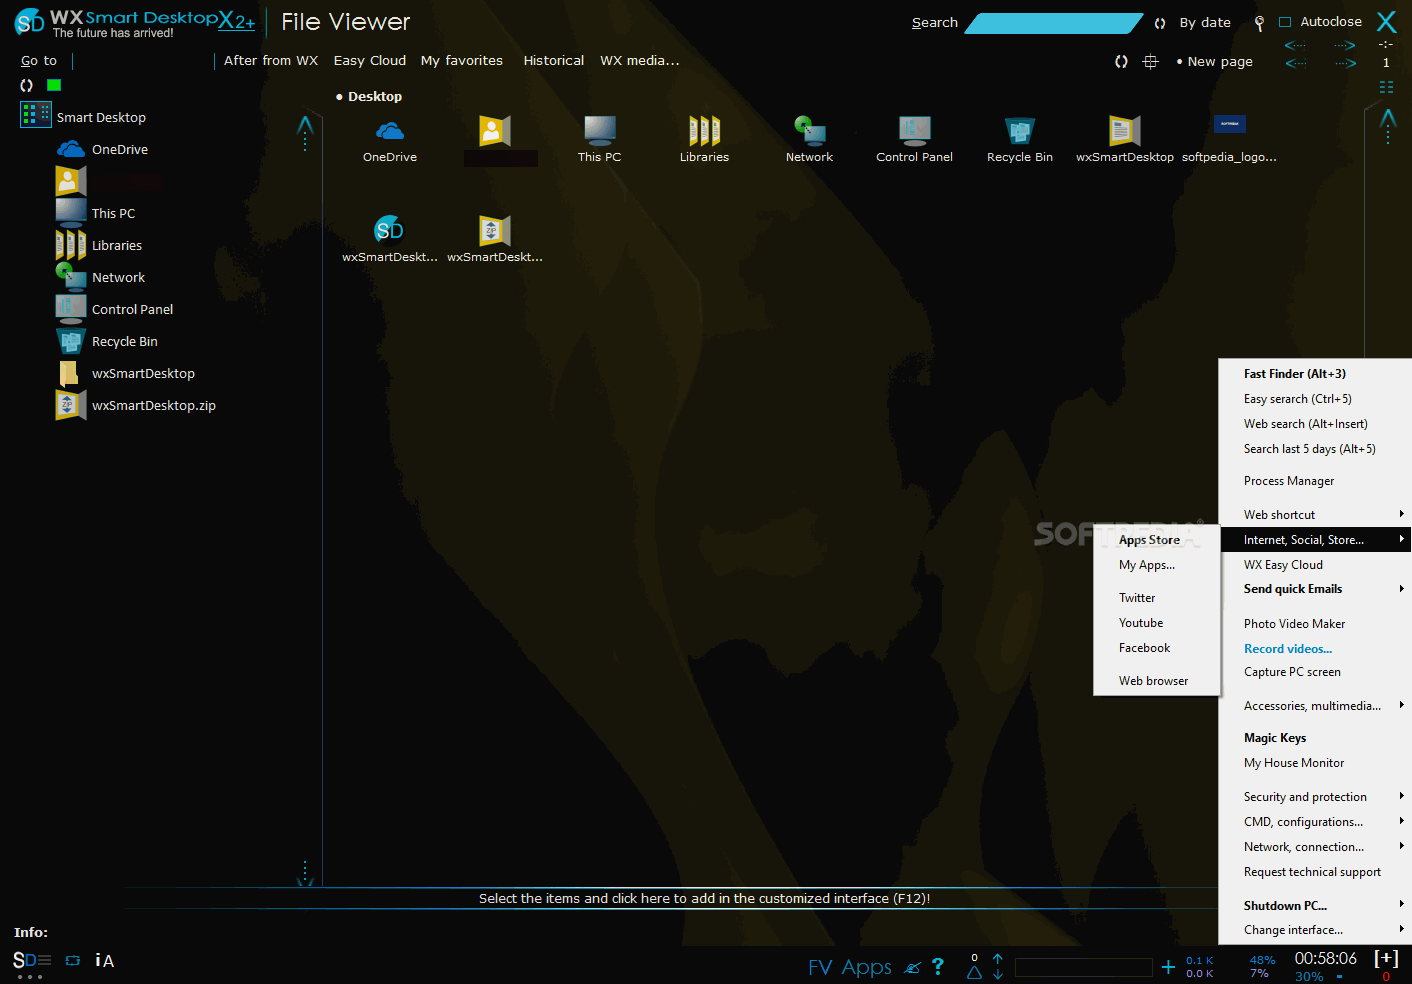Click the grid view icon at right edge

tap(1386, 87)
